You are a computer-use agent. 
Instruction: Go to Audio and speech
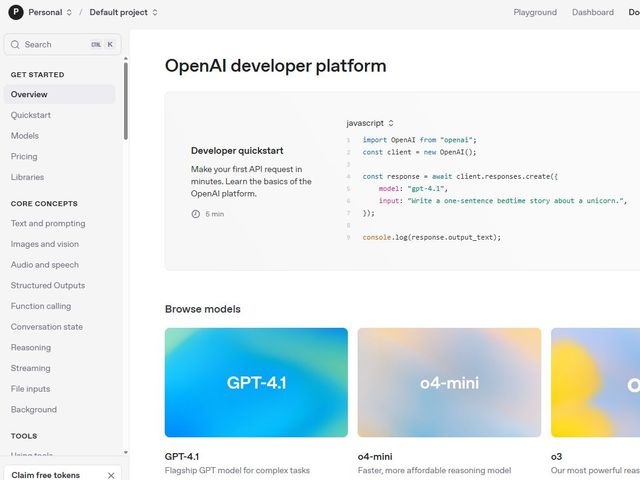point(45,264)
